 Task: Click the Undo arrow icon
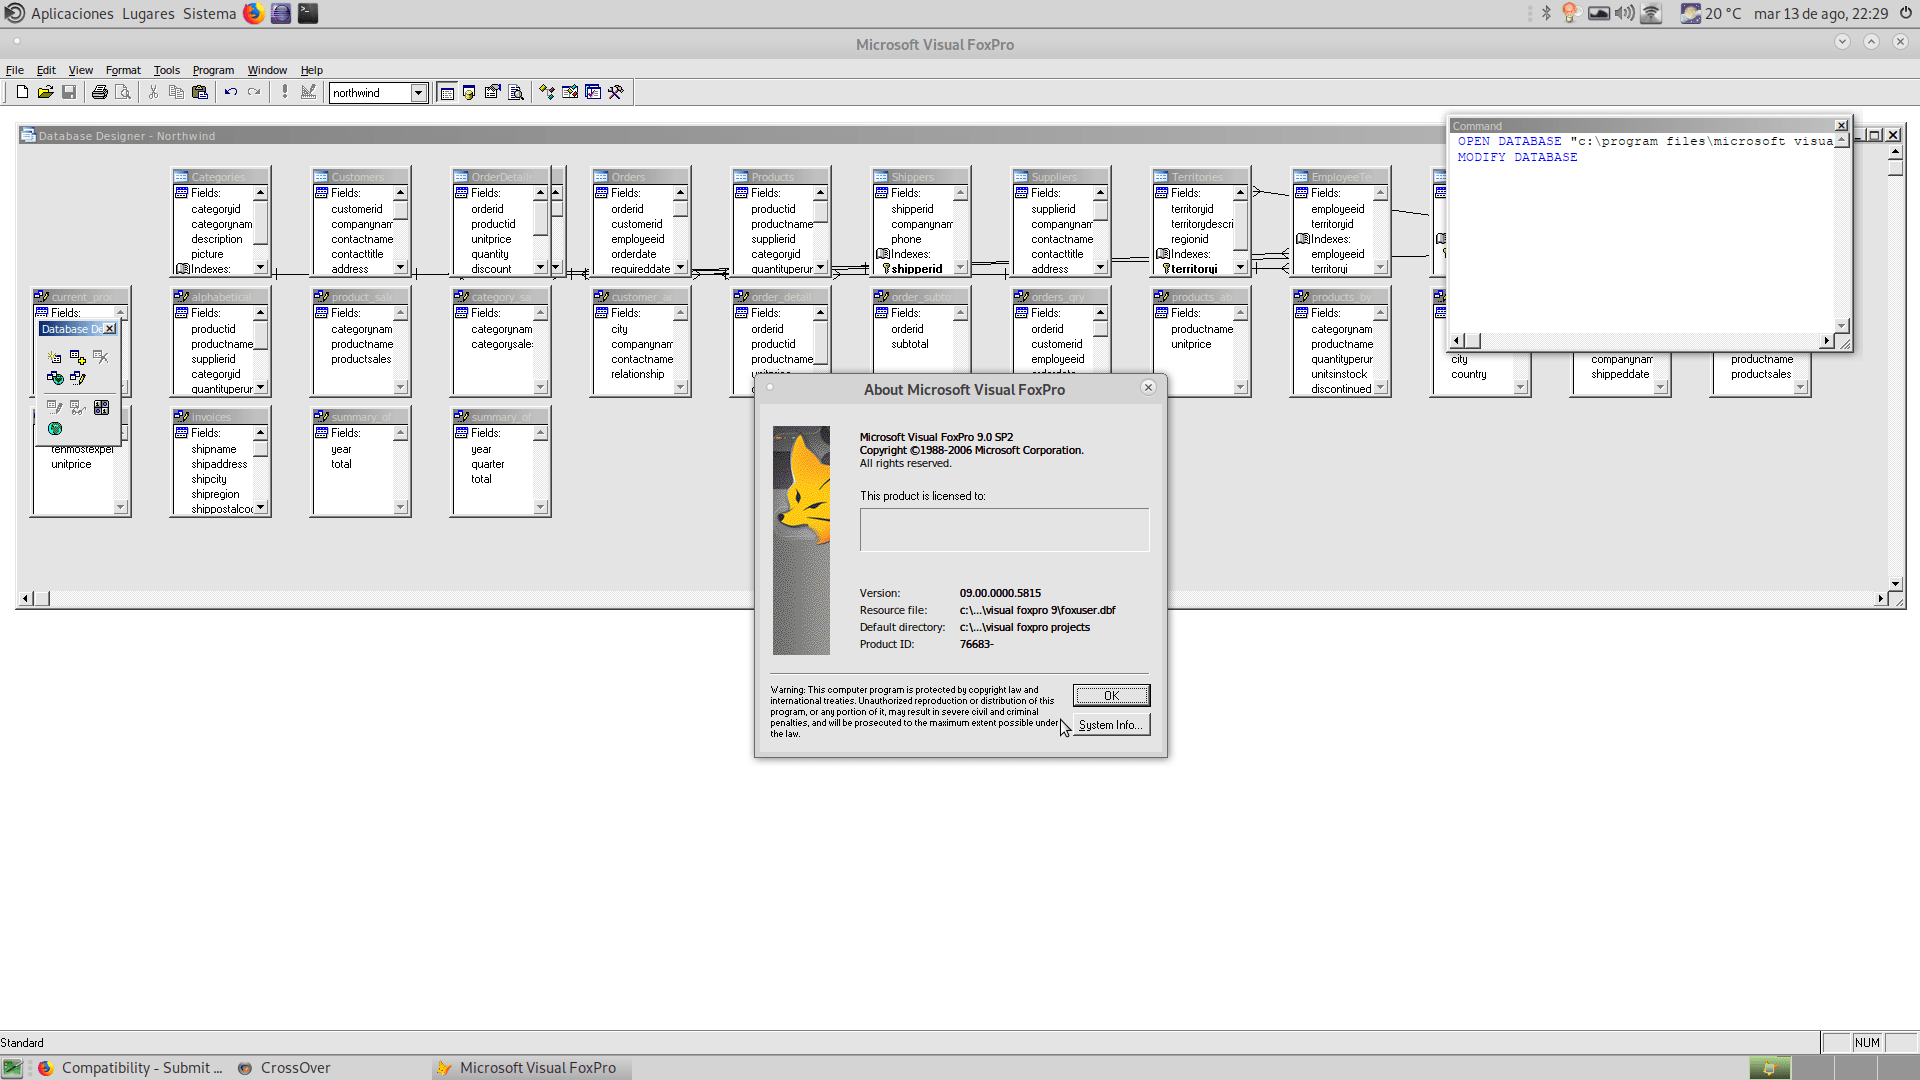231,92
